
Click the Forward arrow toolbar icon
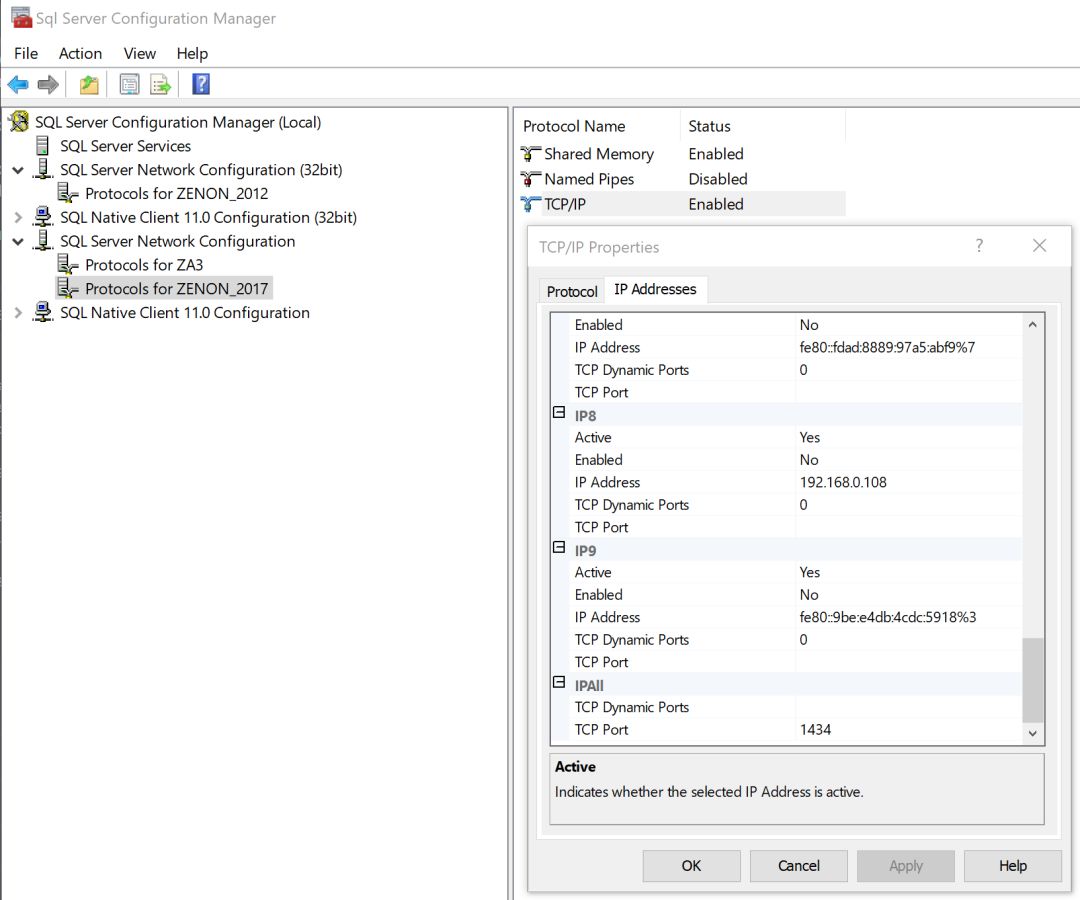pyautogui.click(x=48, y=85)
